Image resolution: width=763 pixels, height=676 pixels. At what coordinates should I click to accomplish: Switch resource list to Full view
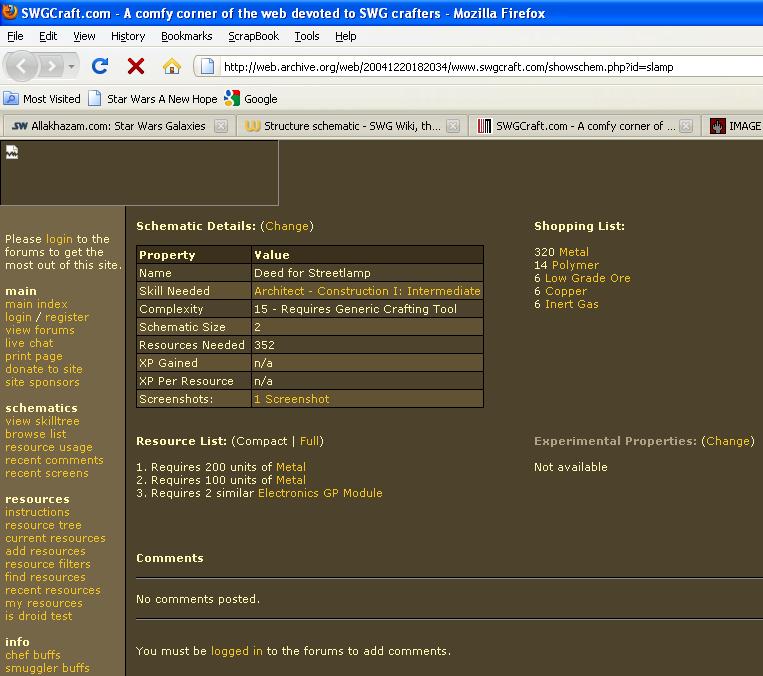(x=310, y=441)
